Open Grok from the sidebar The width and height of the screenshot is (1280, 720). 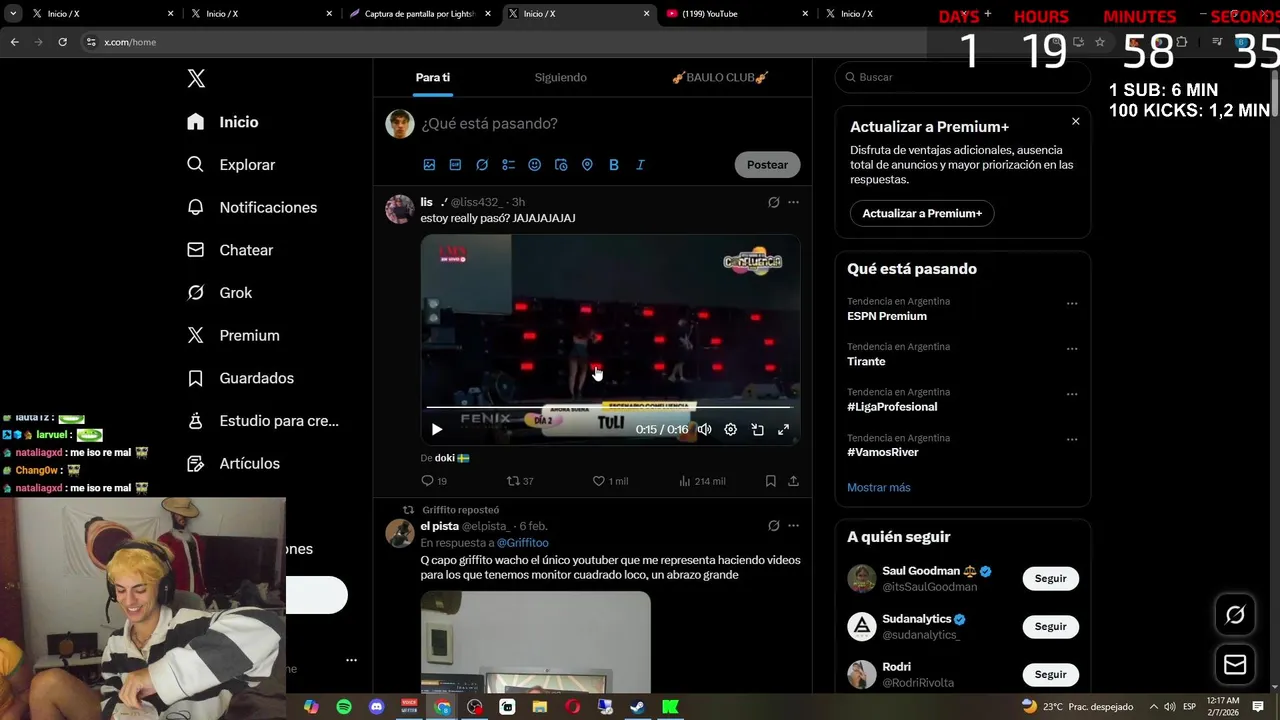tap(220, 293)
